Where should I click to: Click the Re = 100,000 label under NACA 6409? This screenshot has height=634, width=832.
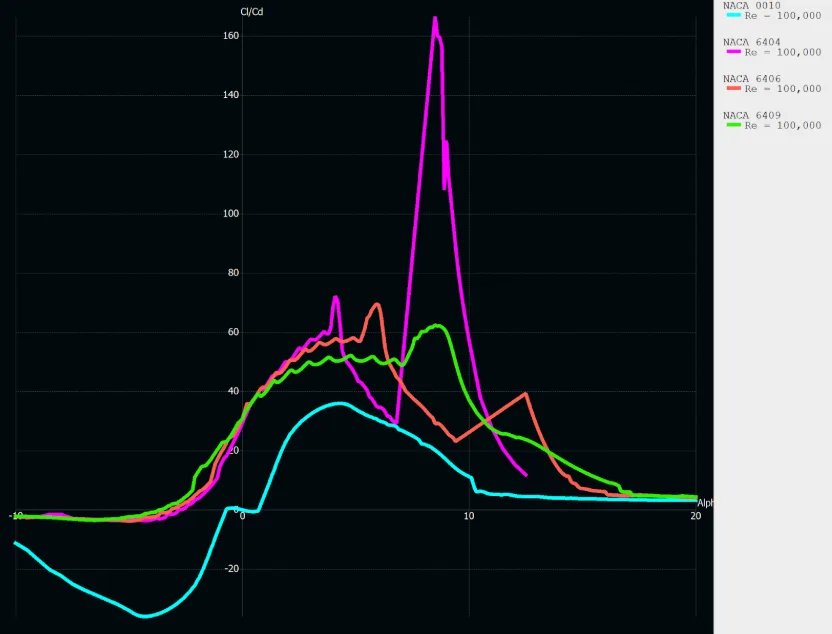[783, 125]
